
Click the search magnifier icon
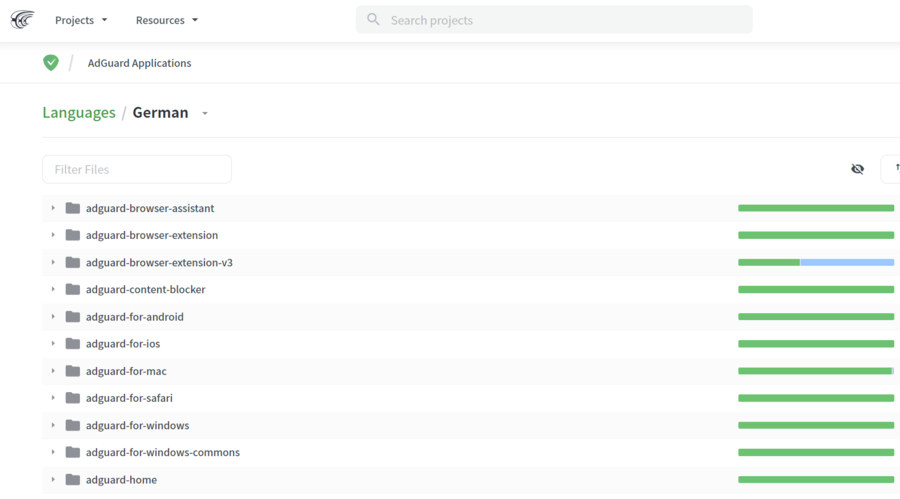pyautogui.click(x=373, y=20)
